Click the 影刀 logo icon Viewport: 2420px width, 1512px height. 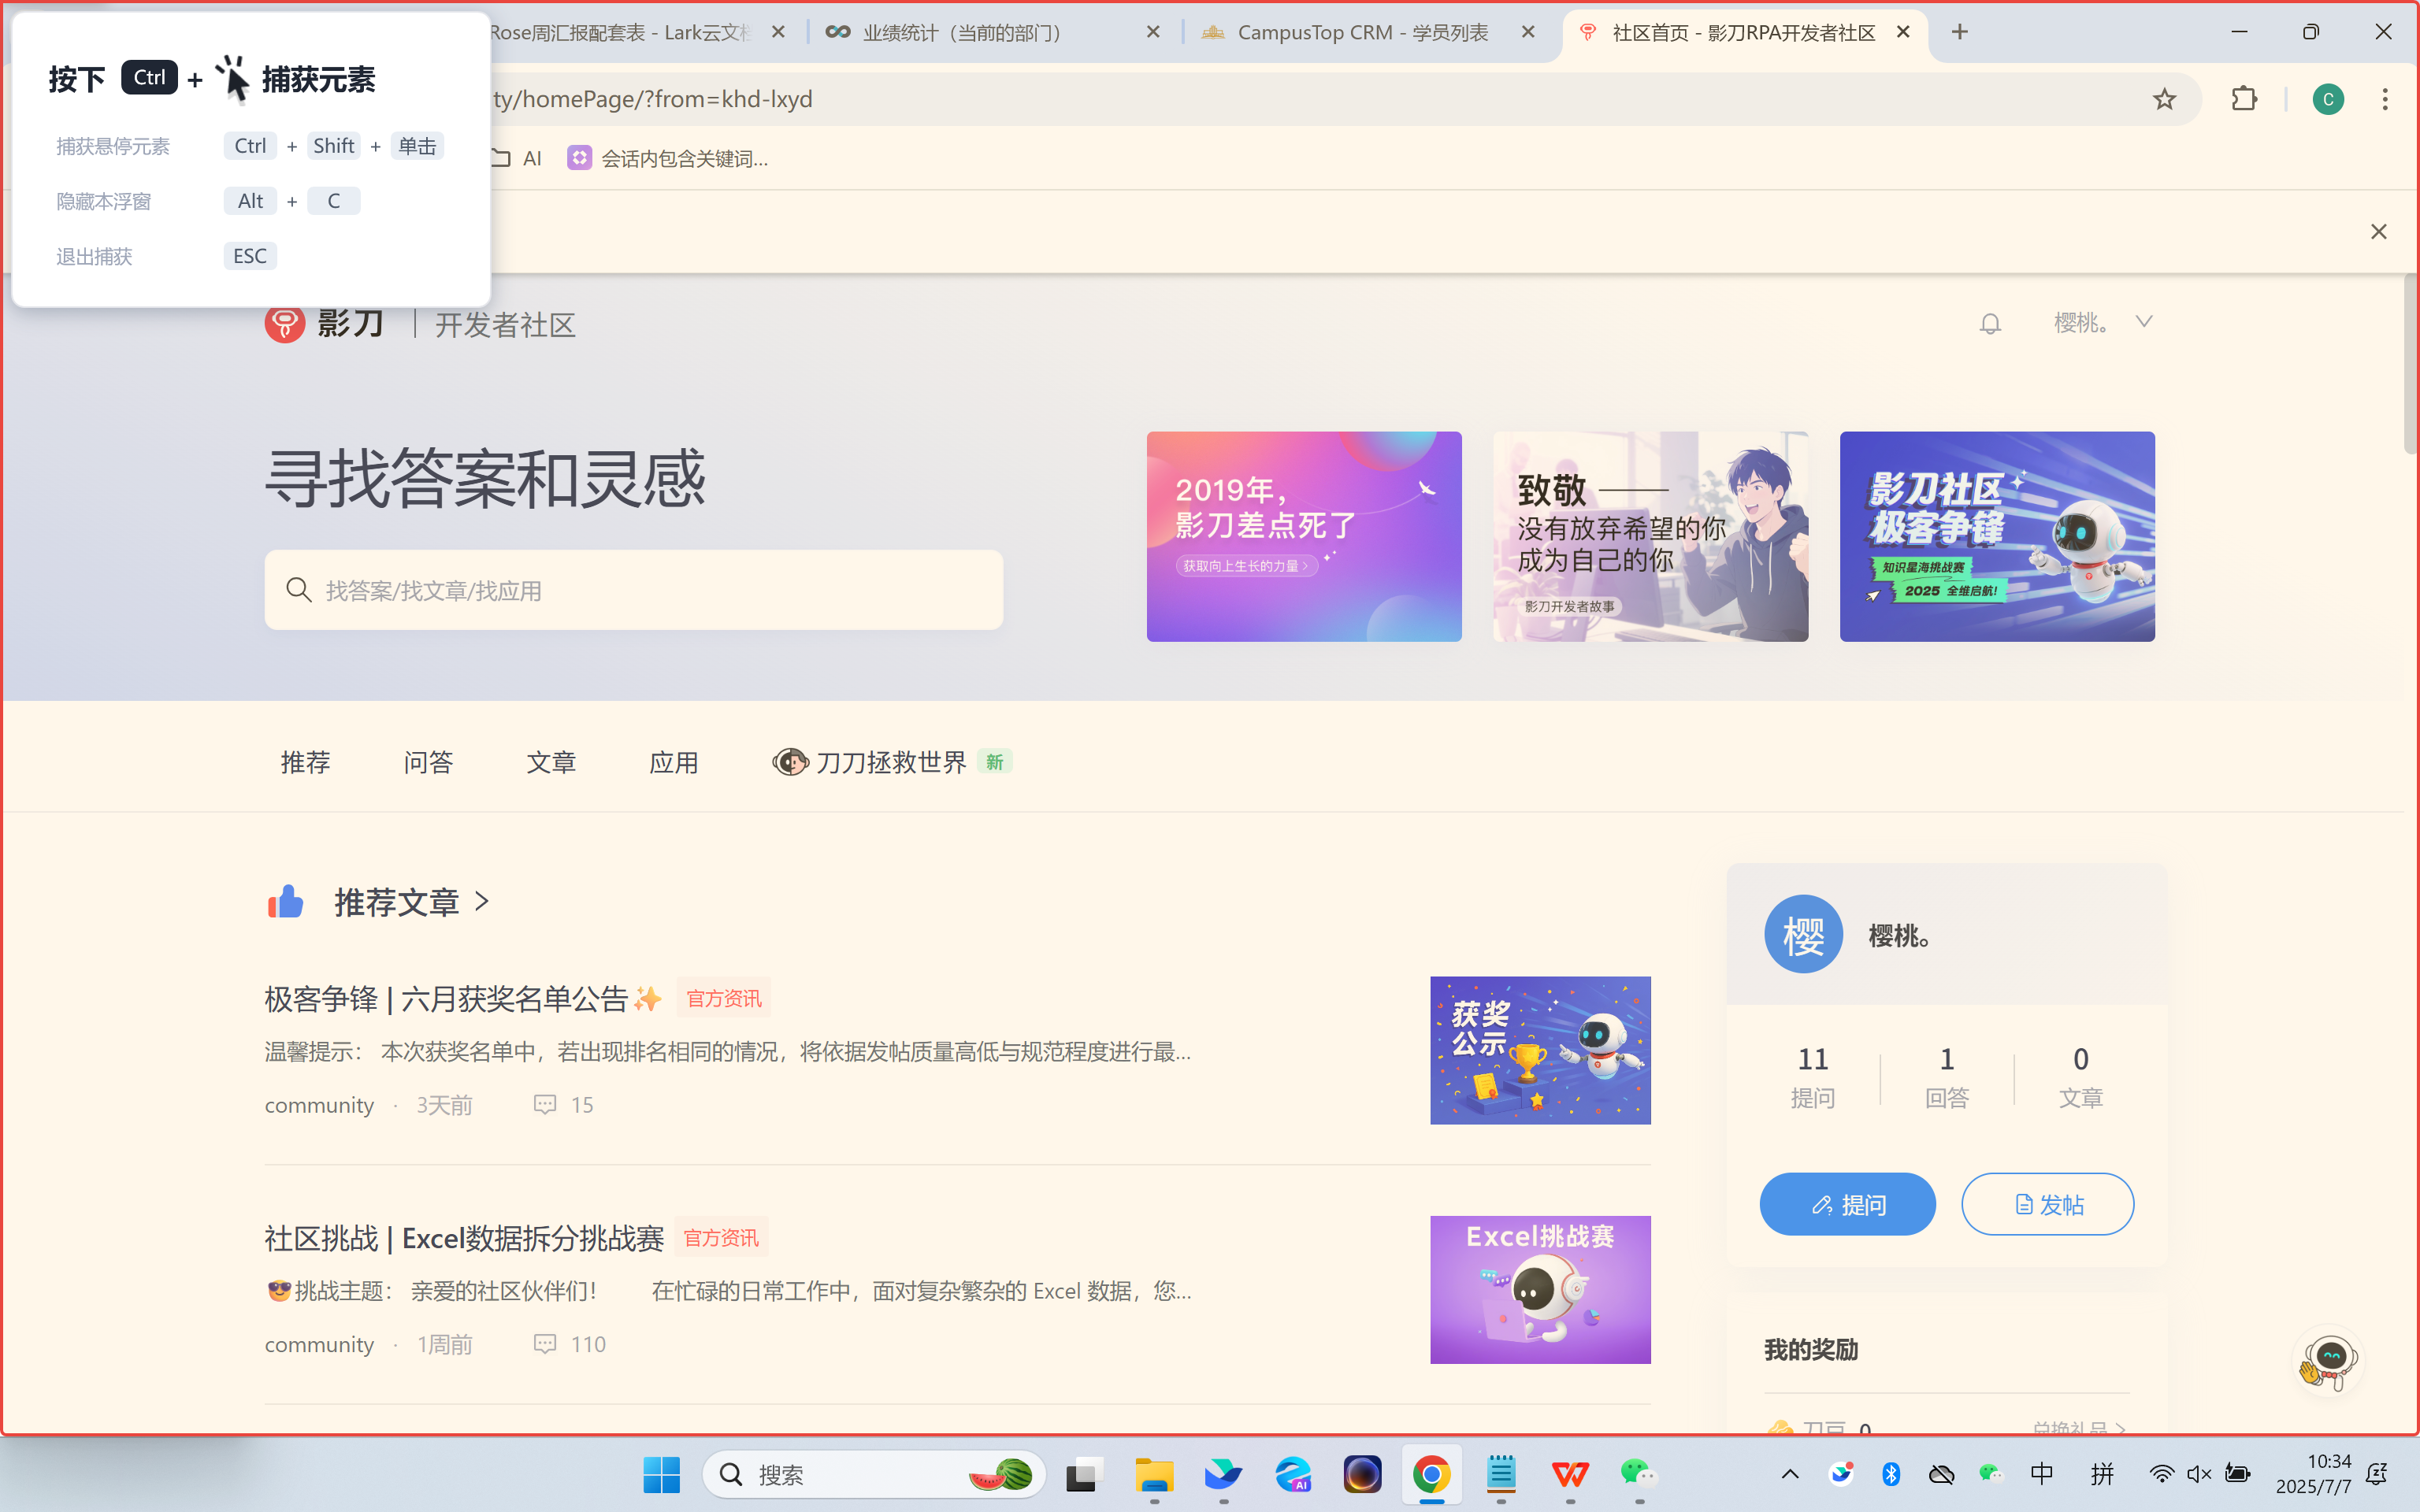pyautogui.click(x=285, y=323)
